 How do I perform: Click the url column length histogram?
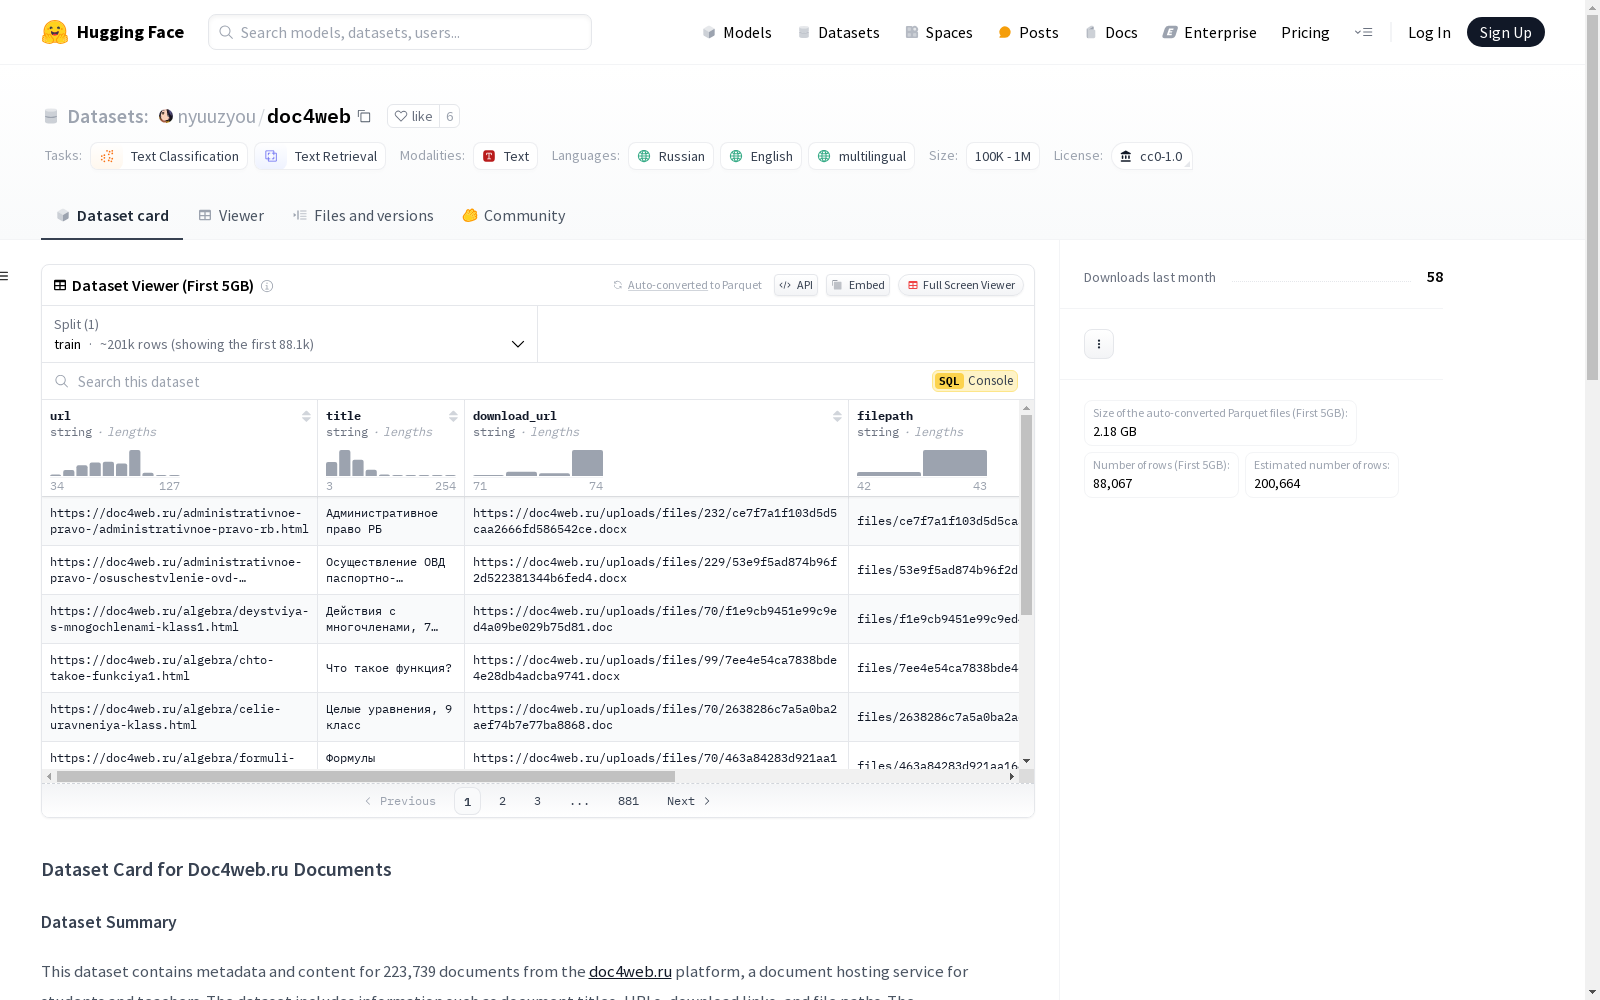tap(115, 462)
